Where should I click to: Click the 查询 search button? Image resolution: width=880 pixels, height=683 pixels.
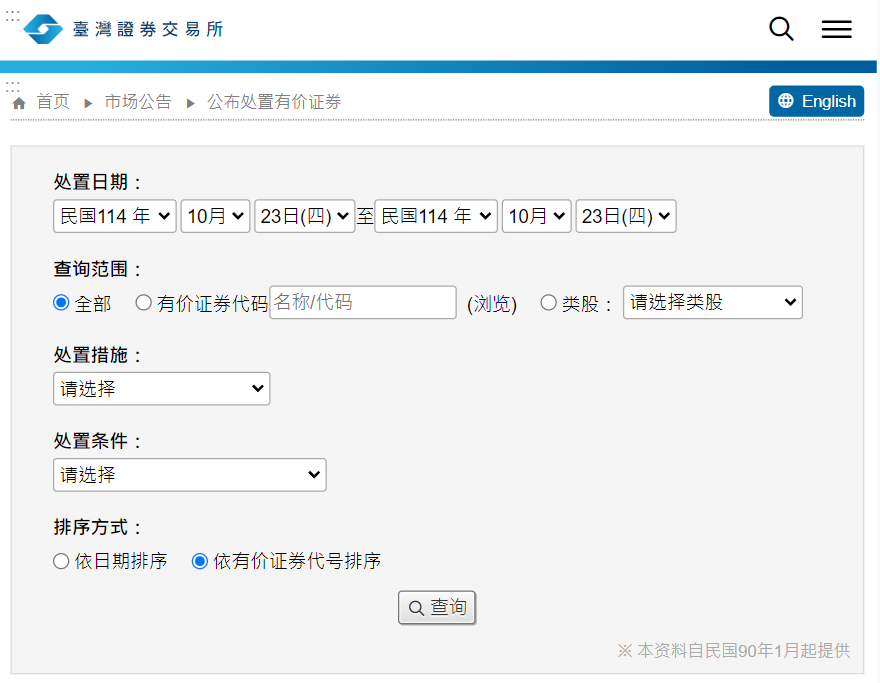[x=437, y=607]
